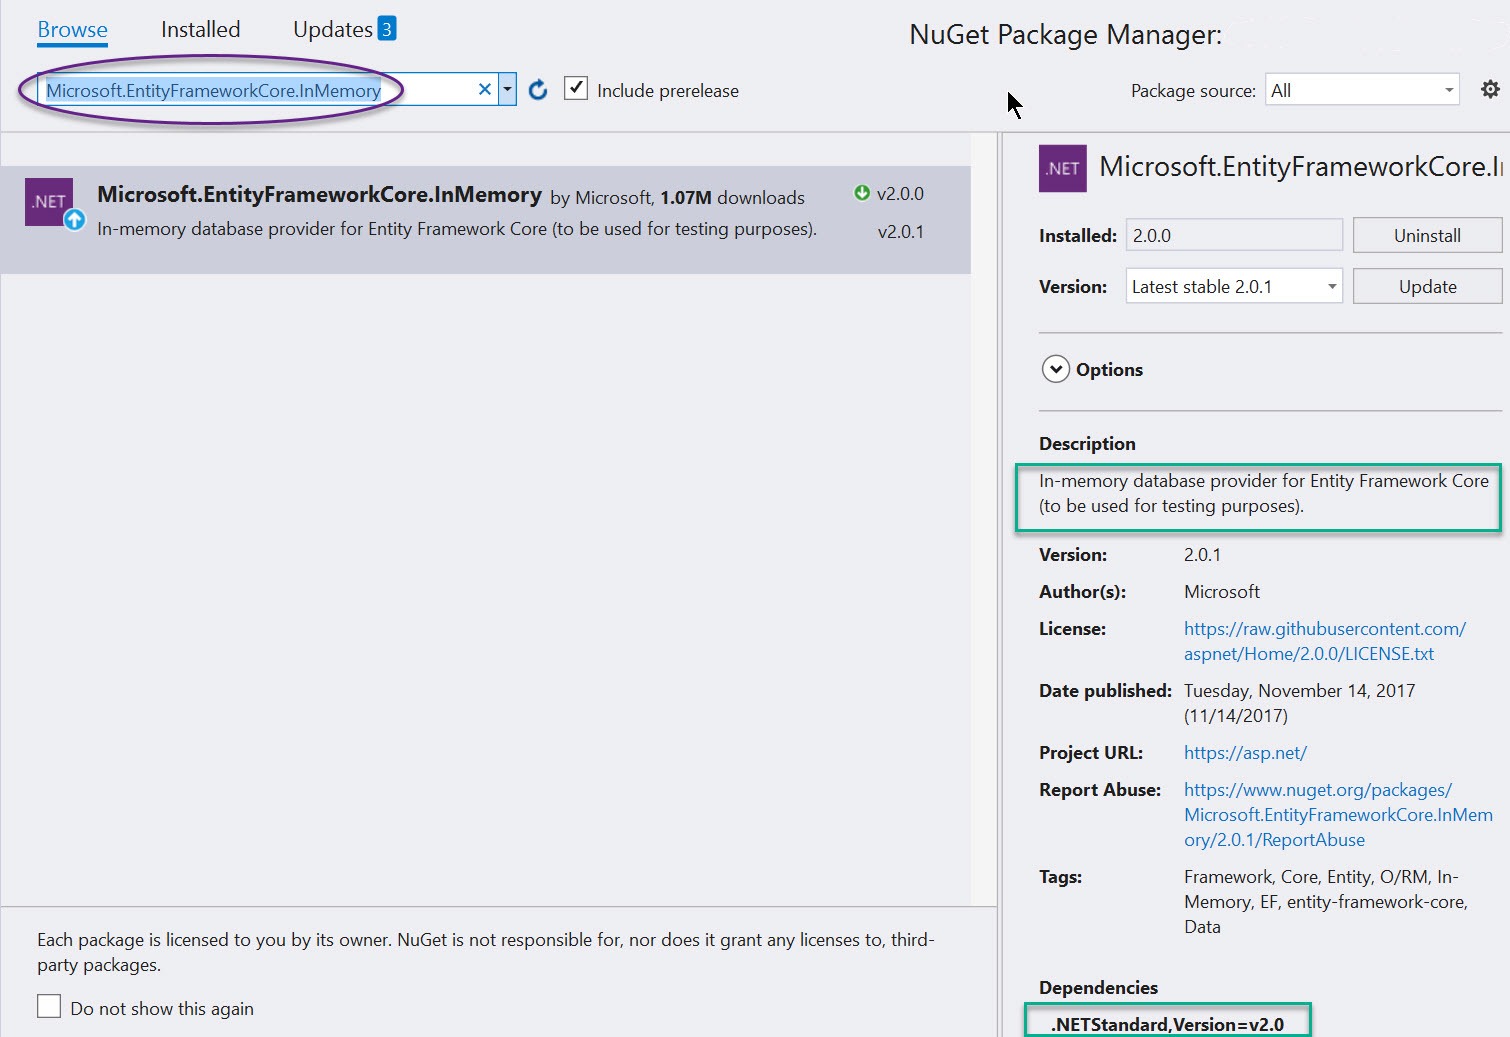
Task: Refresh the package search results
Action: [537, 89]
